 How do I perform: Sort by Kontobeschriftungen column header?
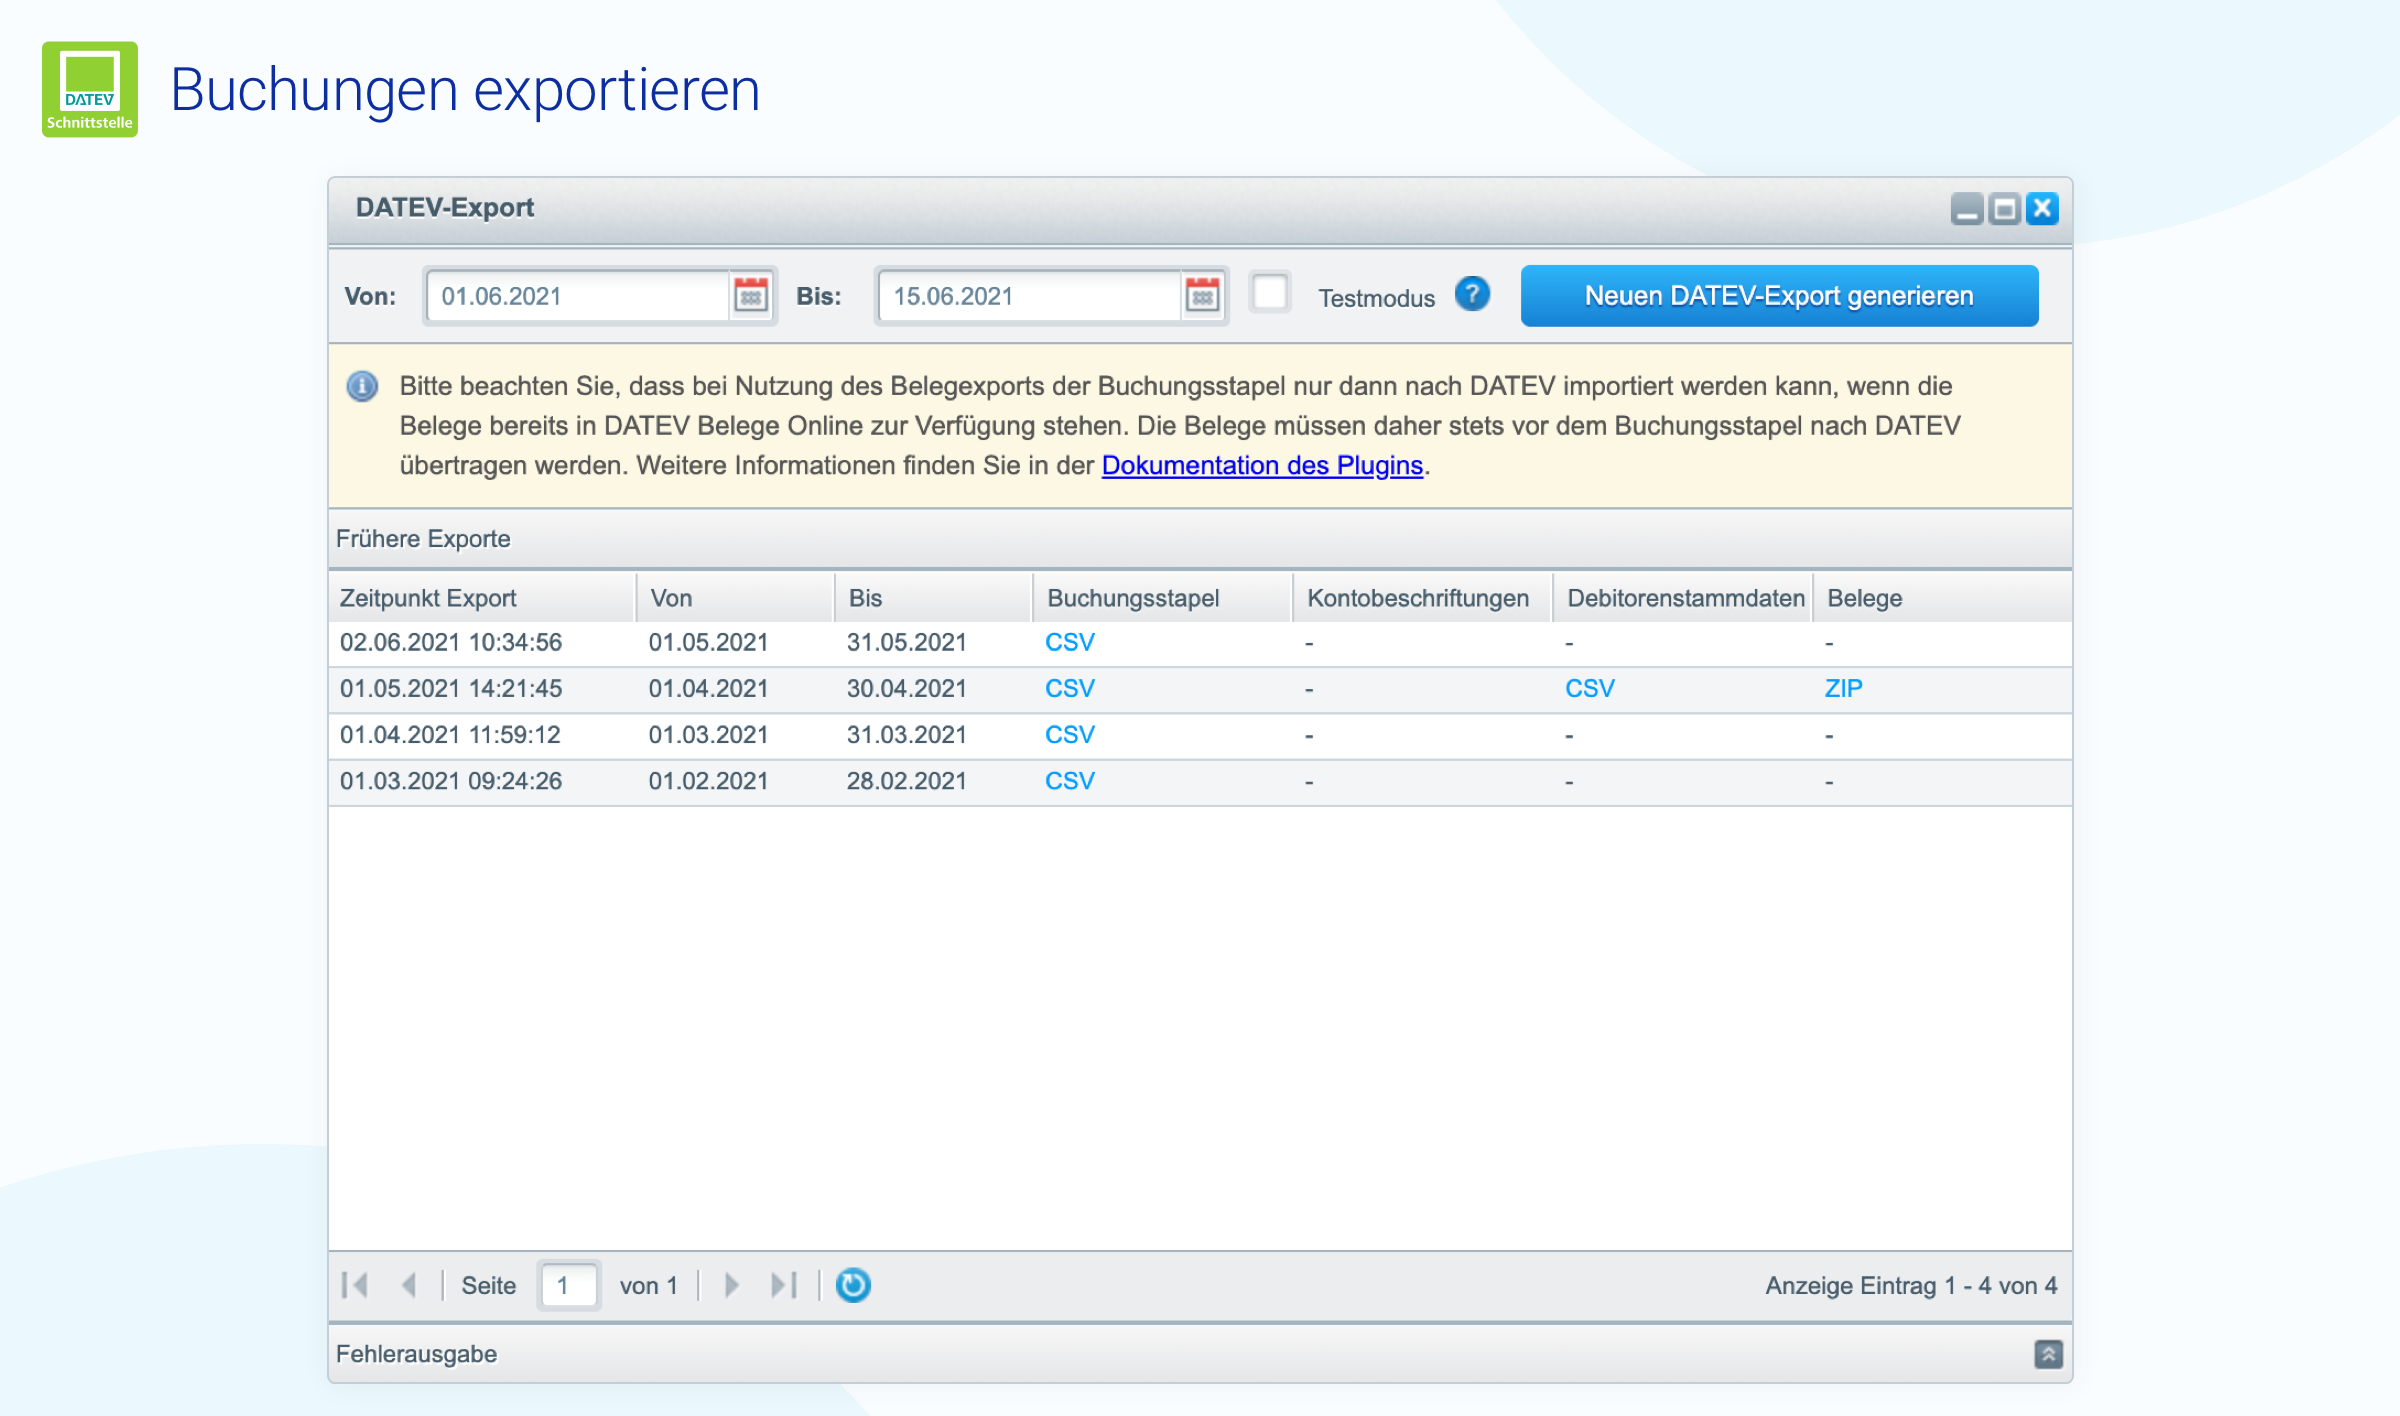pyautogui.click(x=1423, y=598)
